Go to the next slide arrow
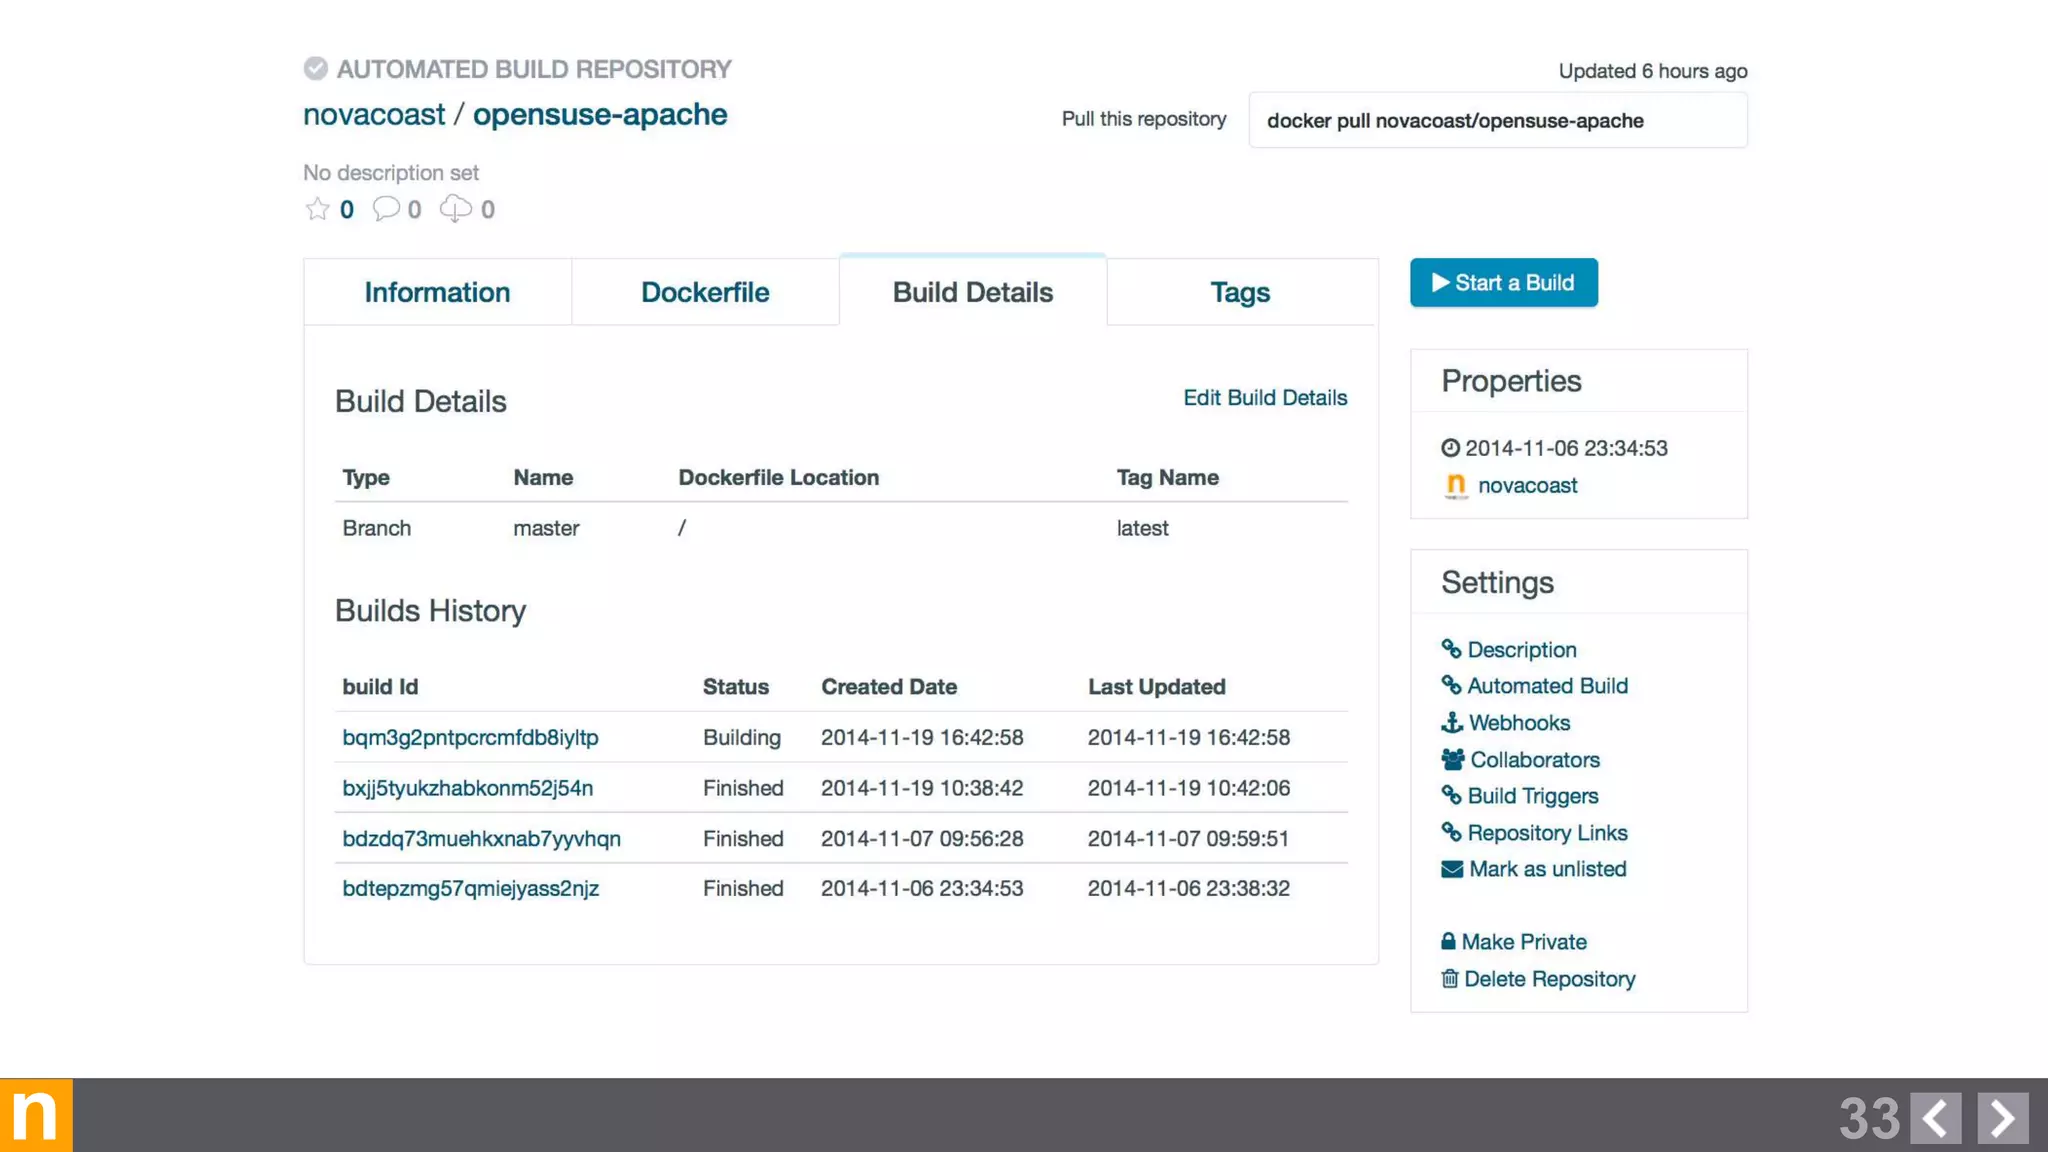The image size is (2048, 1152). pos(2002,1118)
